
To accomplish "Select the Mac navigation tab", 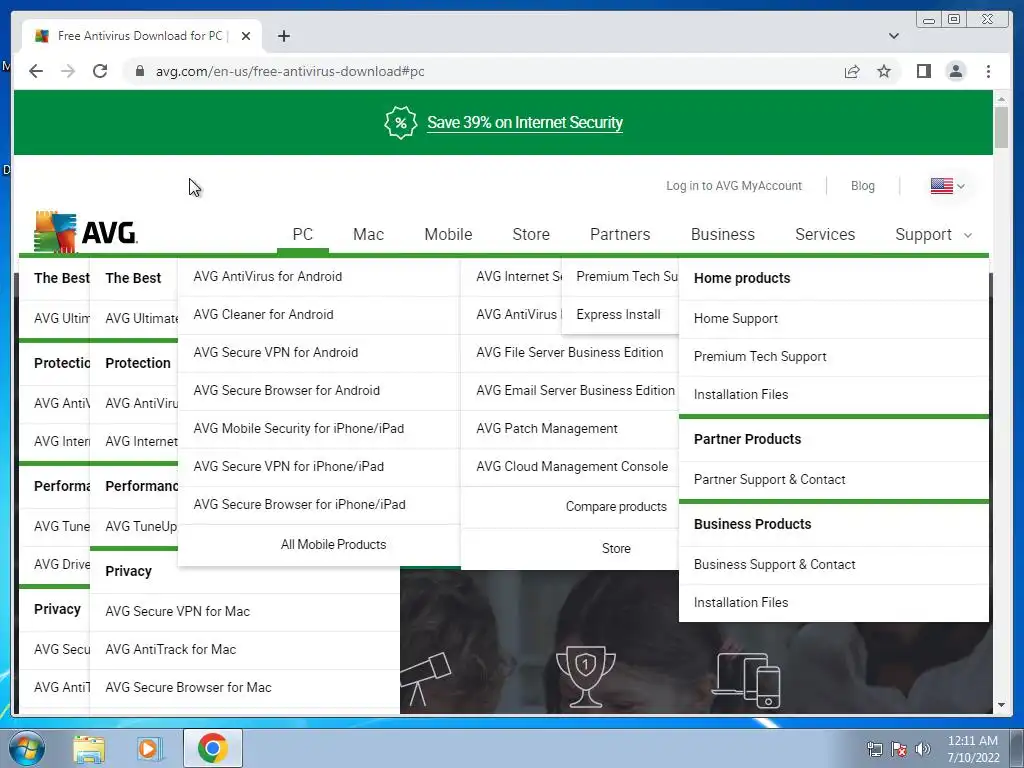I will click(368, 234).
